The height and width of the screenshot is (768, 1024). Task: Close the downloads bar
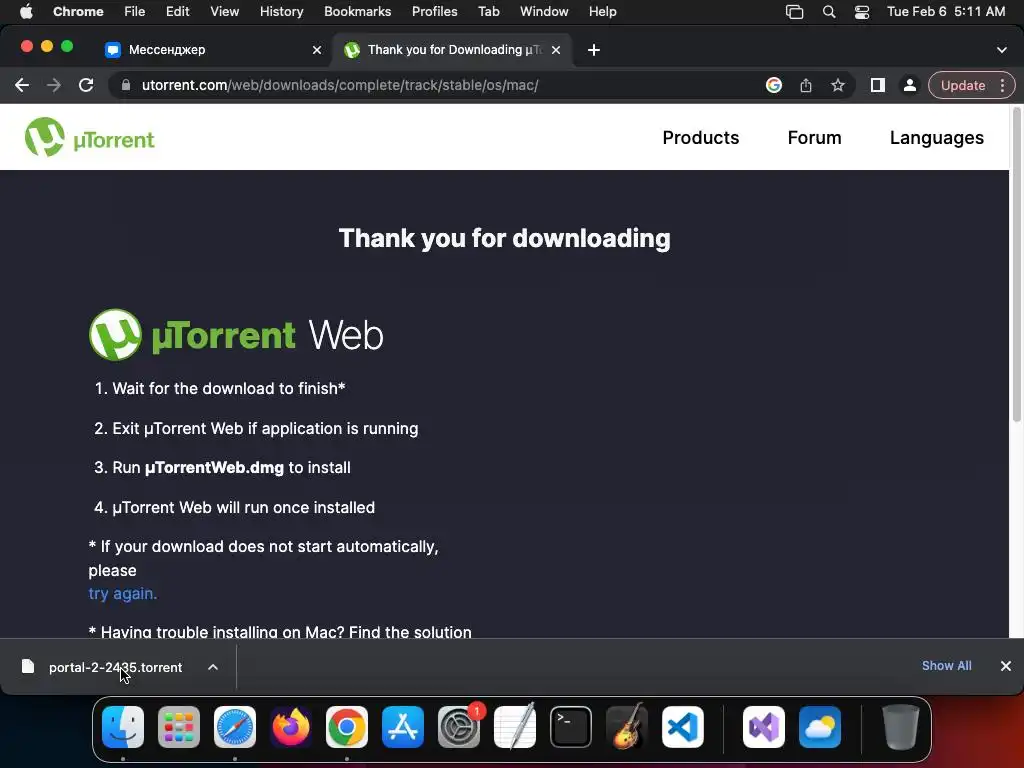1006,665
